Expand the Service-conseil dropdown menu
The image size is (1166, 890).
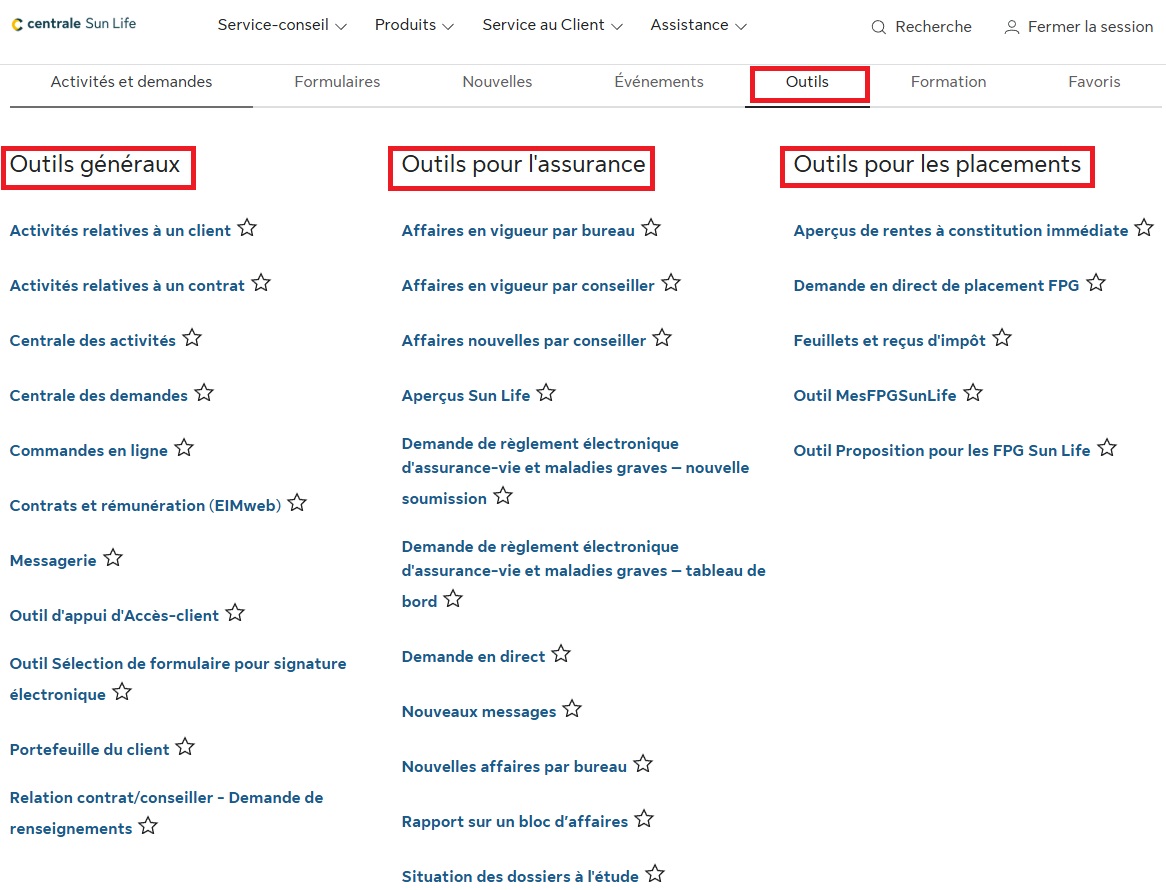[282, 26]
